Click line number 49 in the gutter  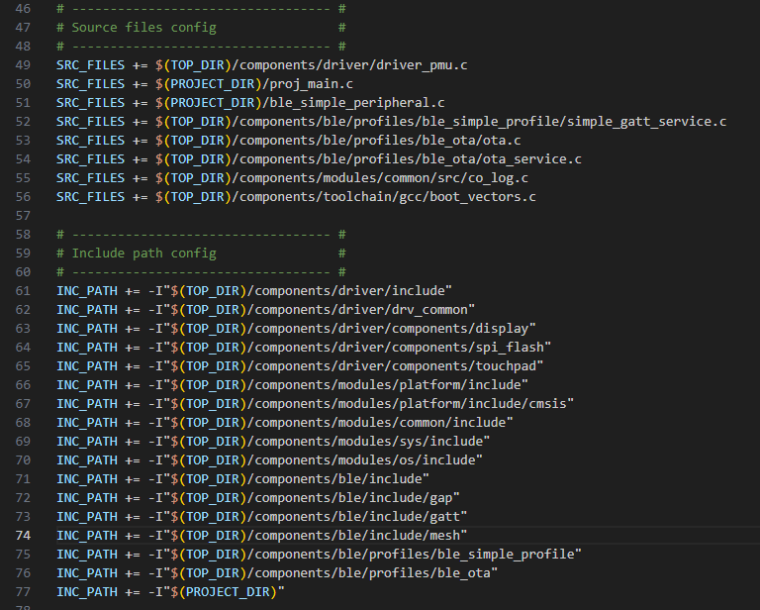pyautogui.click(x=24, y=65)
